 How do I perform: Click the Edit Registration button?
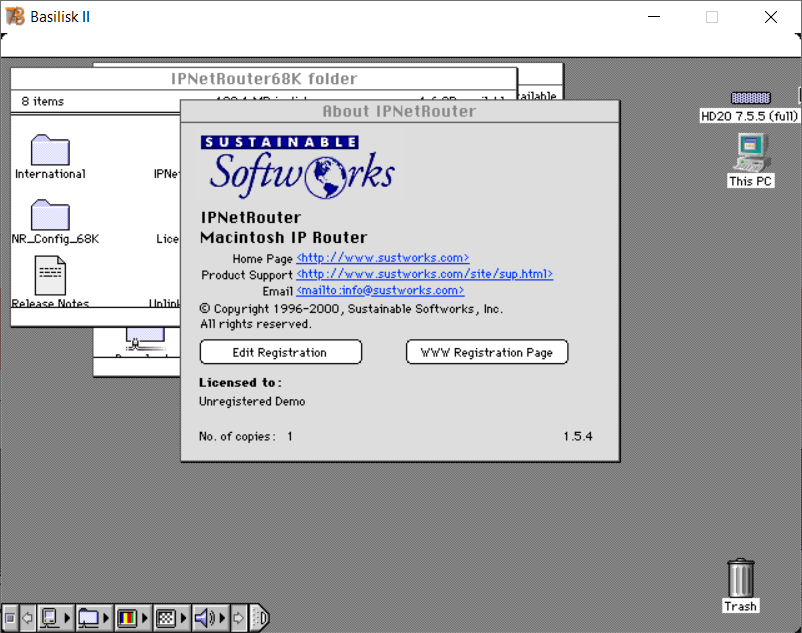(x=280, y=352)
